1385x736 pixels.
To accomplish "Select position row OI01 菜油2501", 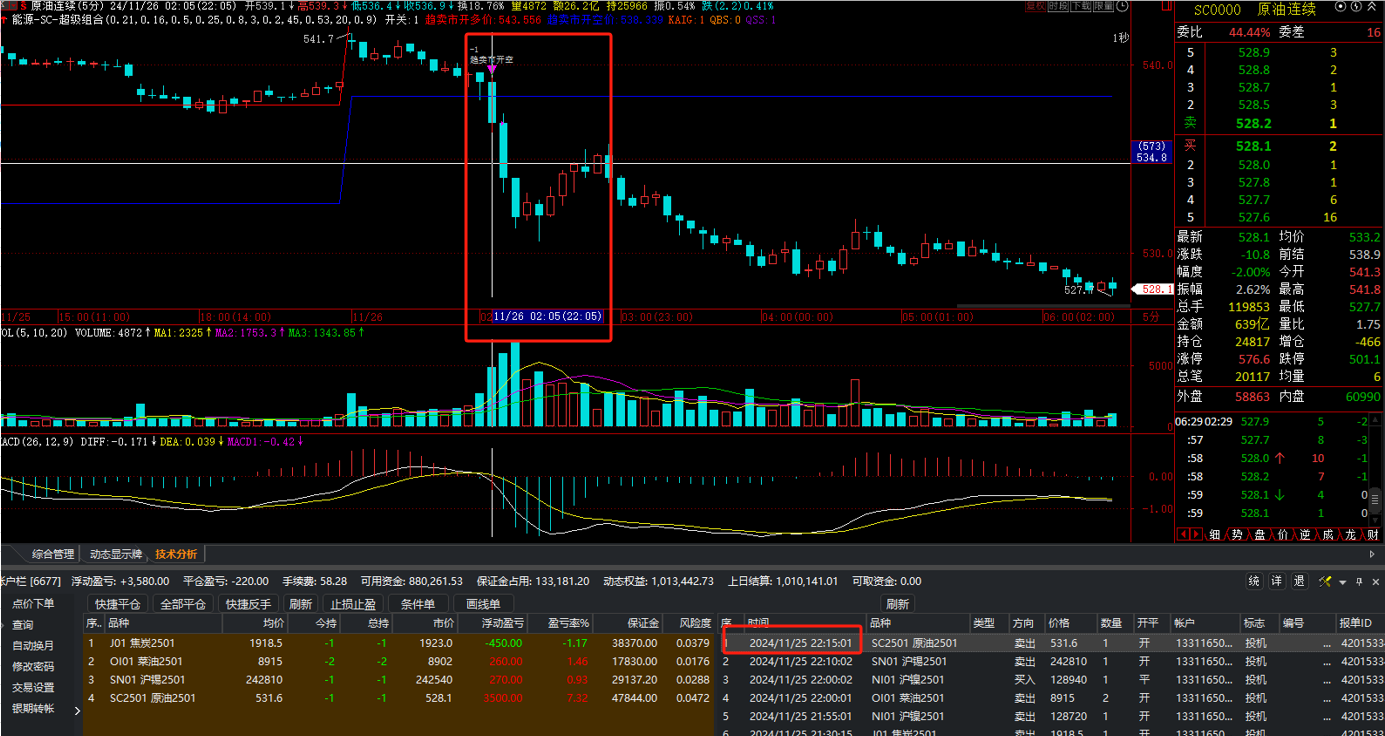I will coord(400,661).
